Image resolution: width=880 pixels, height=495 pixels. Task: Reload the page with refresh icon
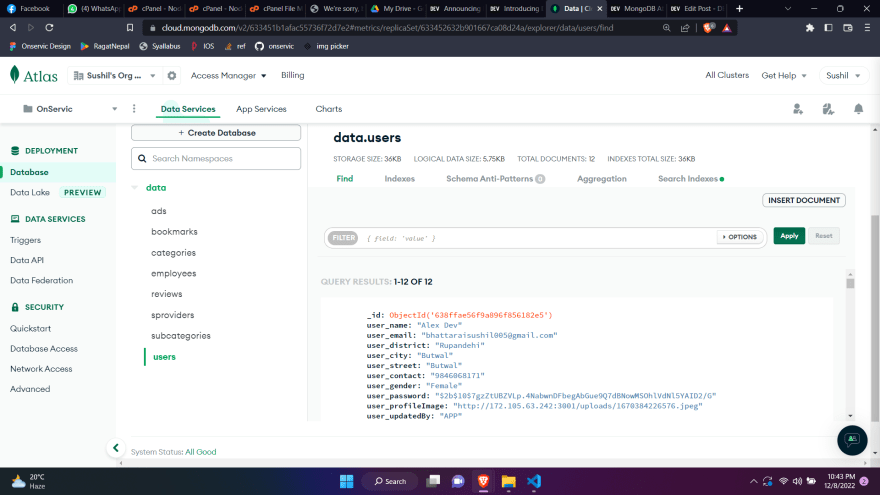pos(49,28)
